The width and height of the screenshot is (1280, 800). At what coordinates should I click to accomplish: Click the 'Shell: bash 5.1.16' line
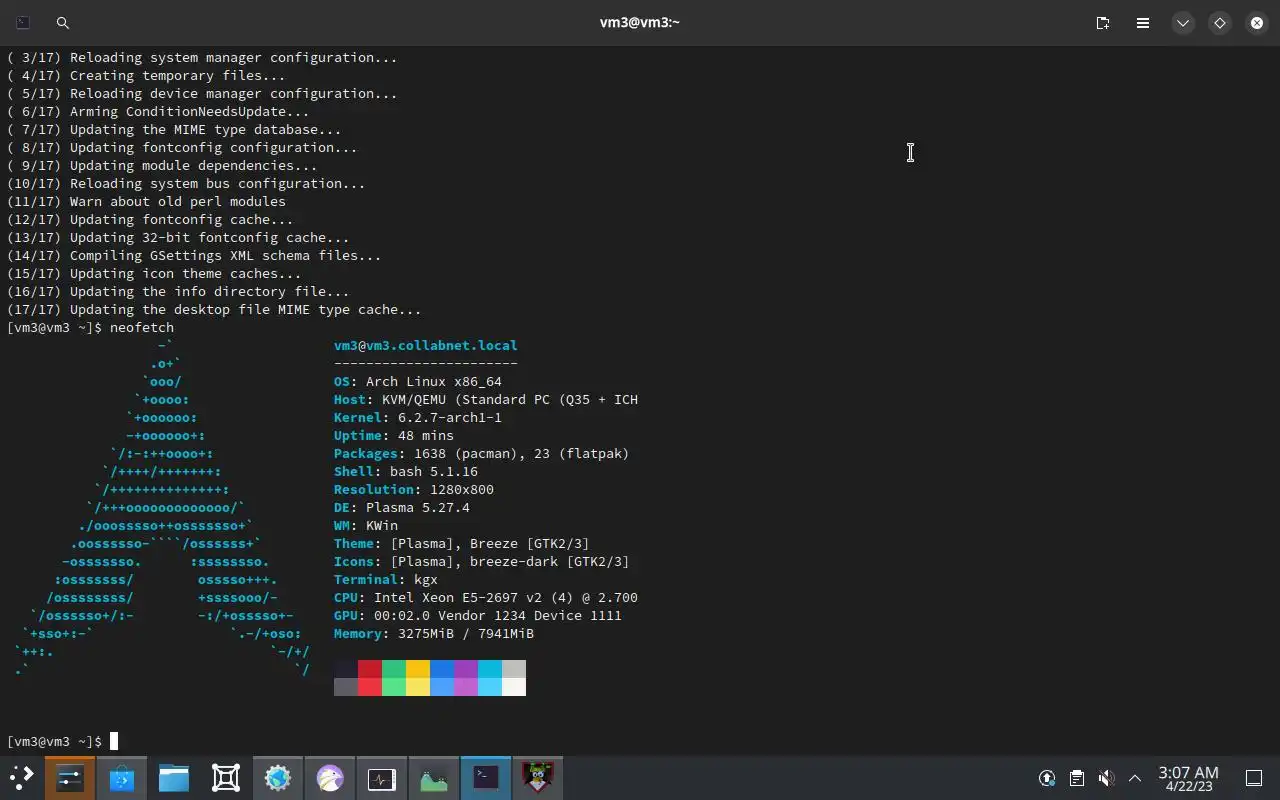point(406,472)
